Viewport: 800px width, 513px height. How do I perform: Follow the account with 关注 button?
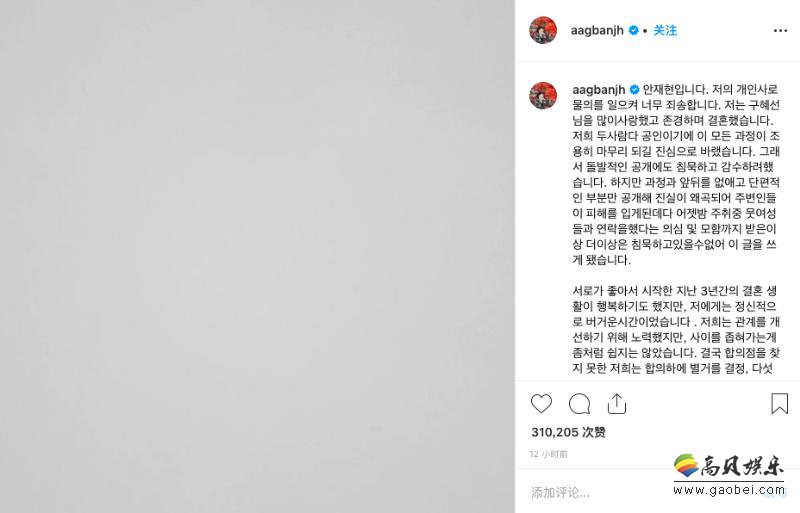point(665,31)
